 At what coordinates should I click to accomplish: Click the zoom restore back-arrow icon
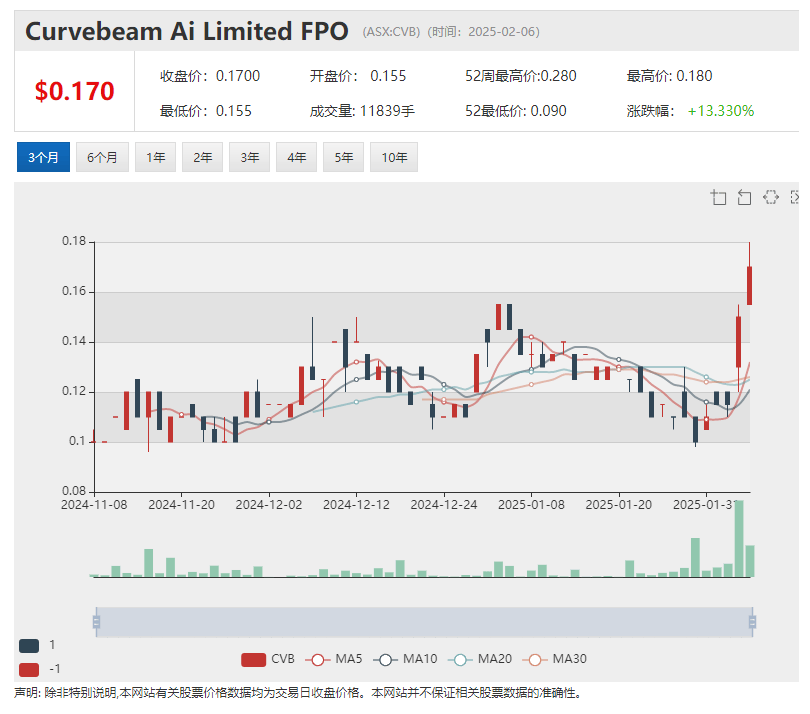pyautogui.click(x=744, y=197)
